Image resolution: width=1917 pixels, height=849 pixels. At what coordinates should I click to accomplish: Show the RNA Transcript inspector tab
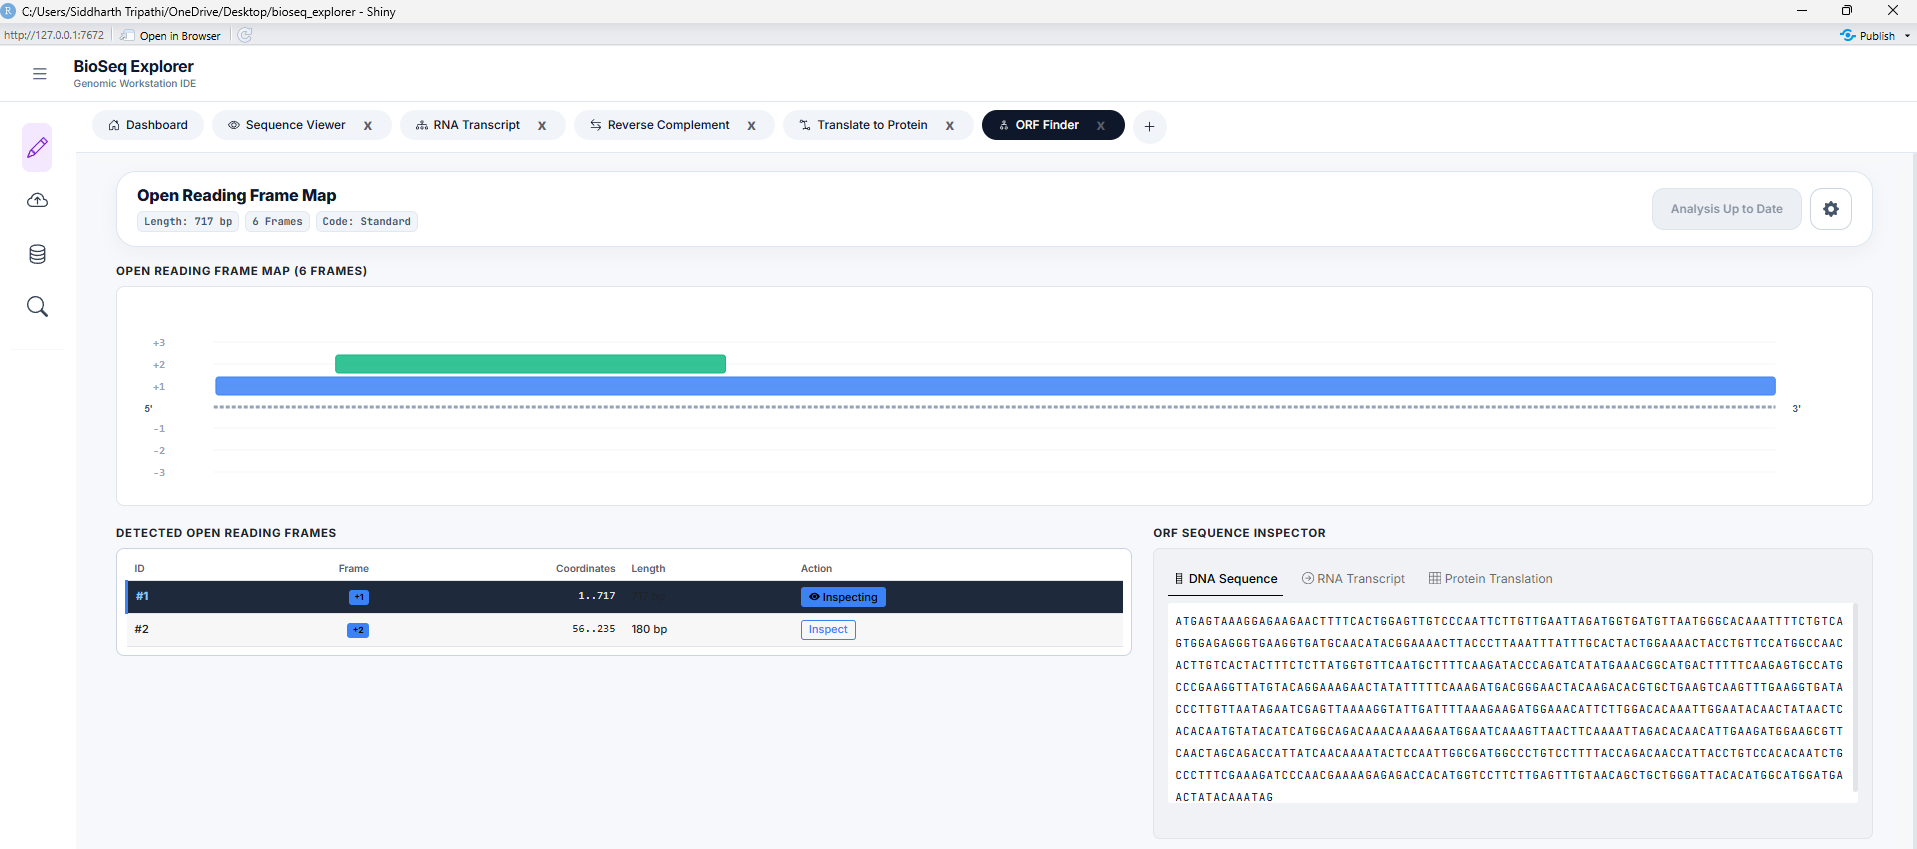pyautogui.click(x=1353, y=579)
